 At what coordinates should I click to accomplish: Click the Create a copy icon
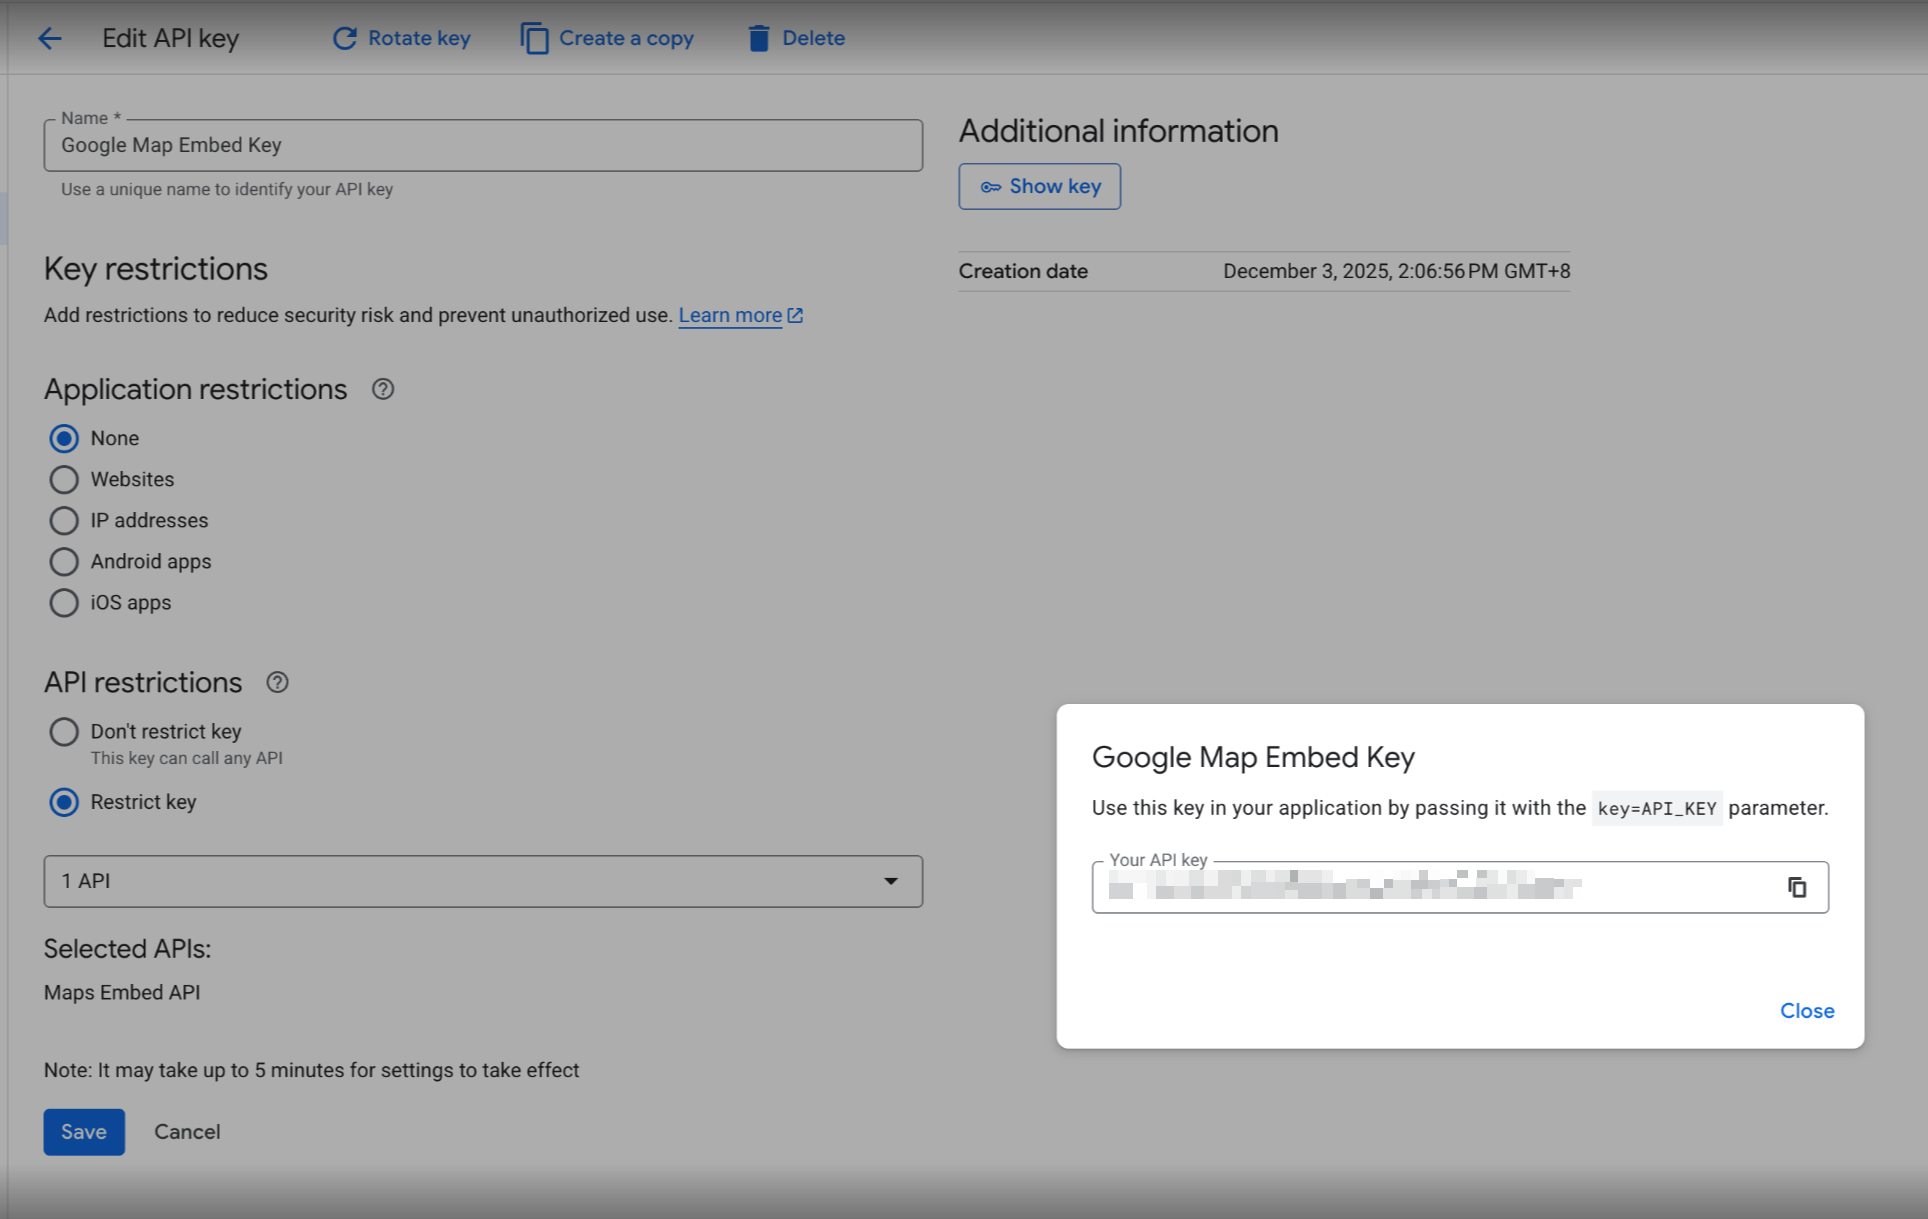click(x=535, y=38)
